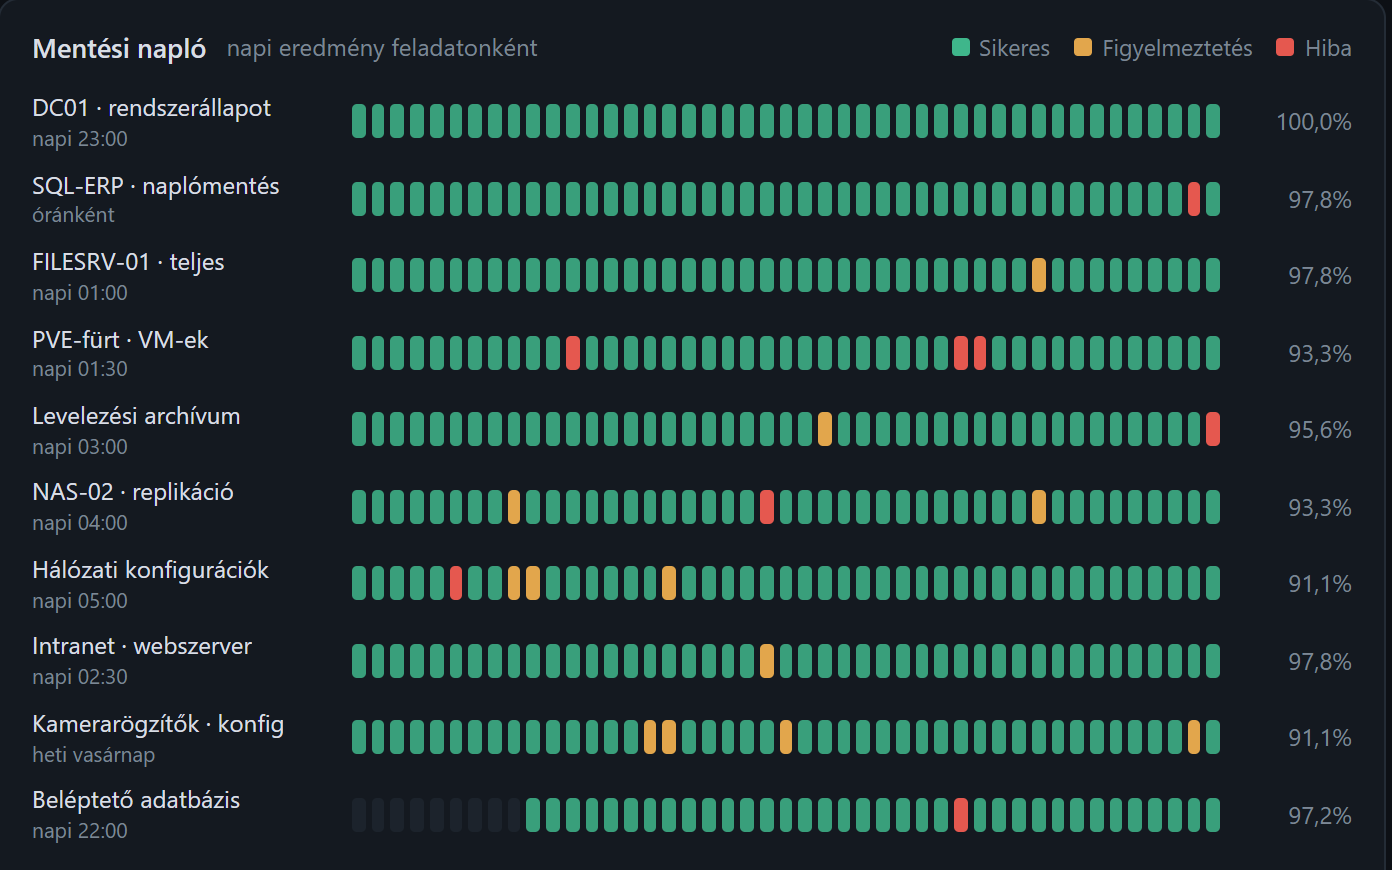Open the "PVE-fürt · VM-ek" job name
This screenshot has width=1392, height=870.
pos(120,340)
